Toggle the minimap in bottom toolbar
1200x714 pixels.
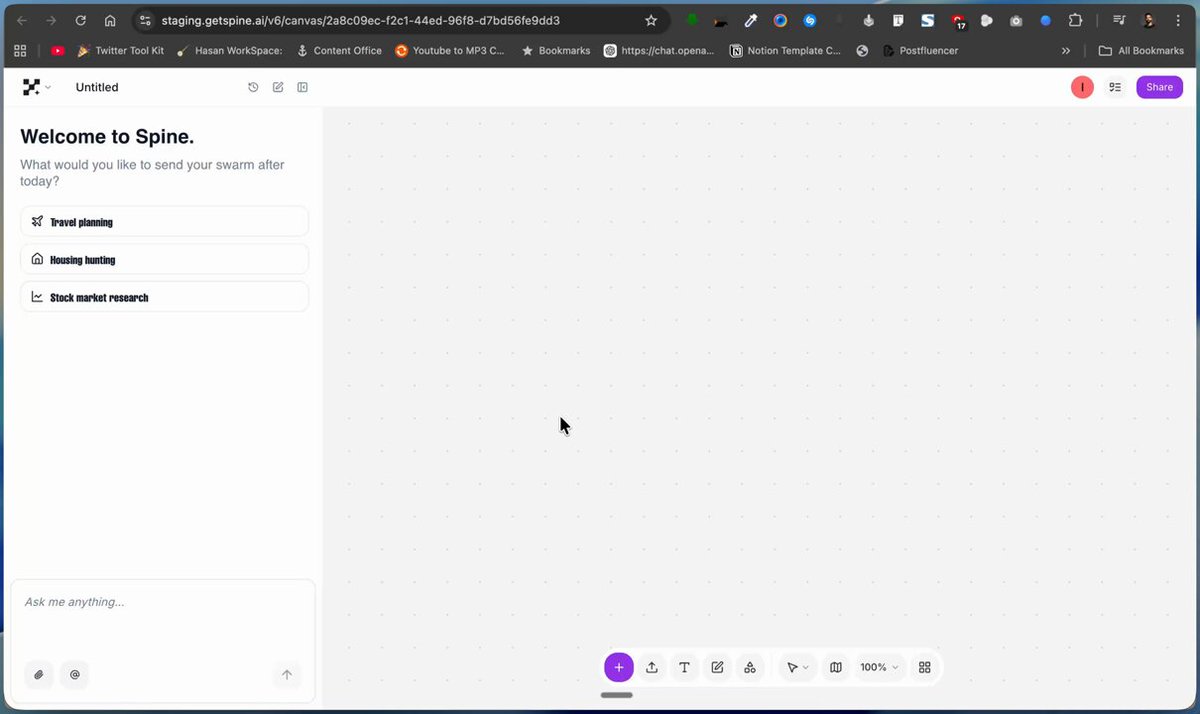pyautogui.click(x=836, y=667)
